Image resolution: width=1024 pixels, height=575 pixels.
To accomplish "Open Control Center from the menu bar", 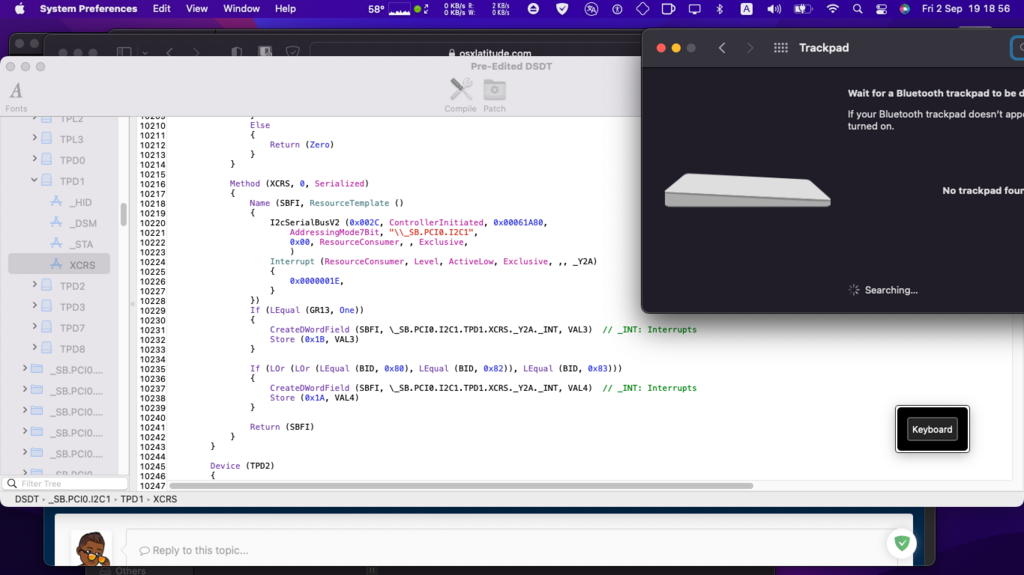I will pyautogui.click(x=881, y=9).
